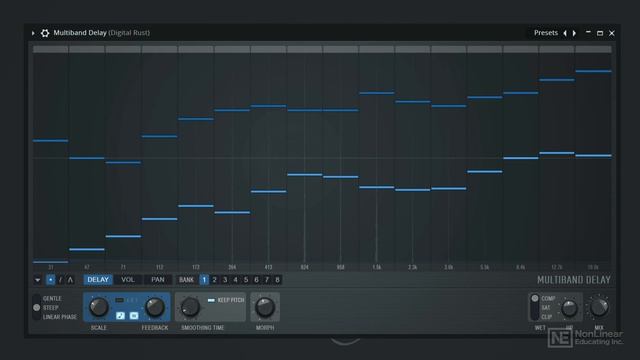Click the SCALE knob
Screen dimensions: 640x360
pyautogui.click(x=98, y=307)
